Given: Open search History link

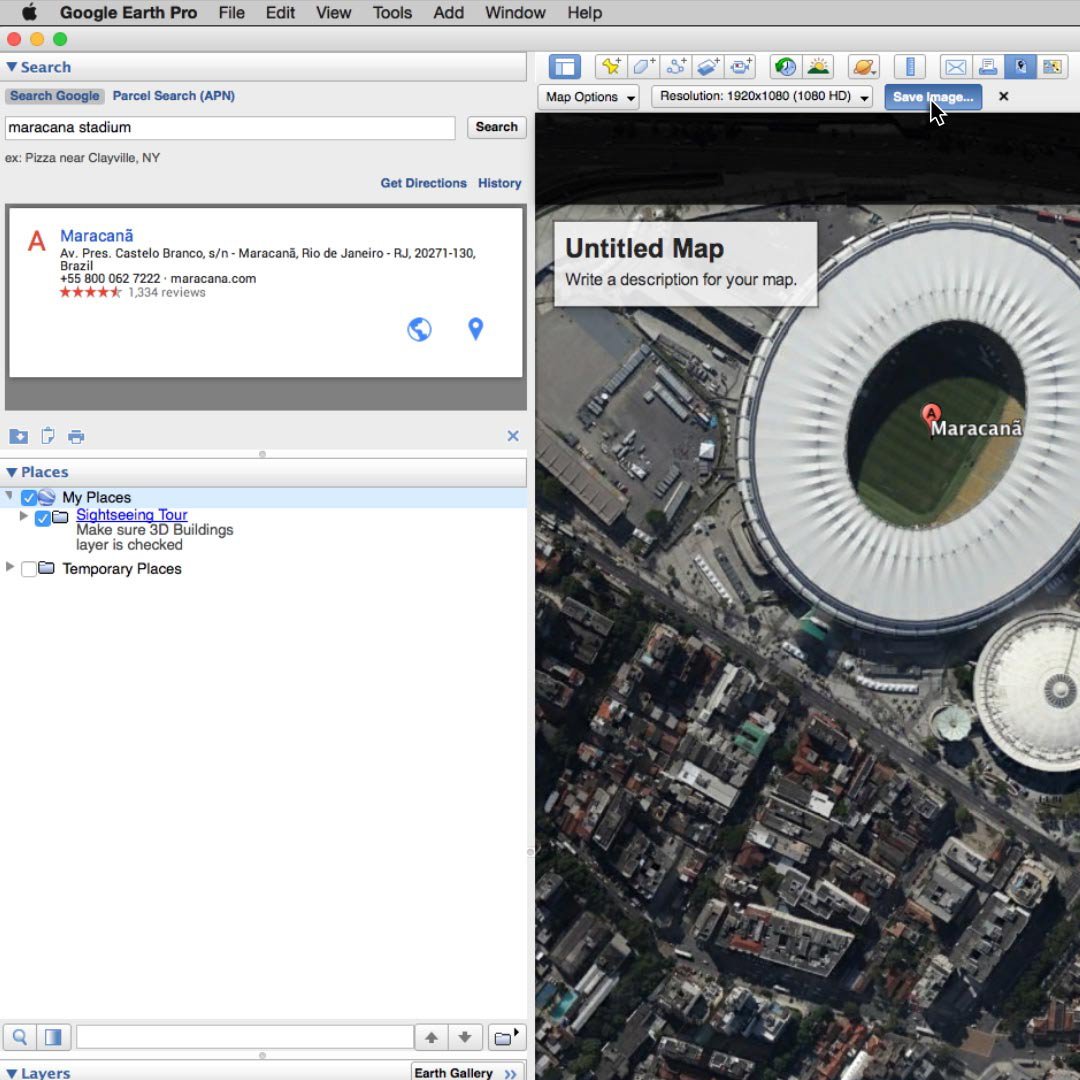Looking at the screenshot, I should coord(499,183).
